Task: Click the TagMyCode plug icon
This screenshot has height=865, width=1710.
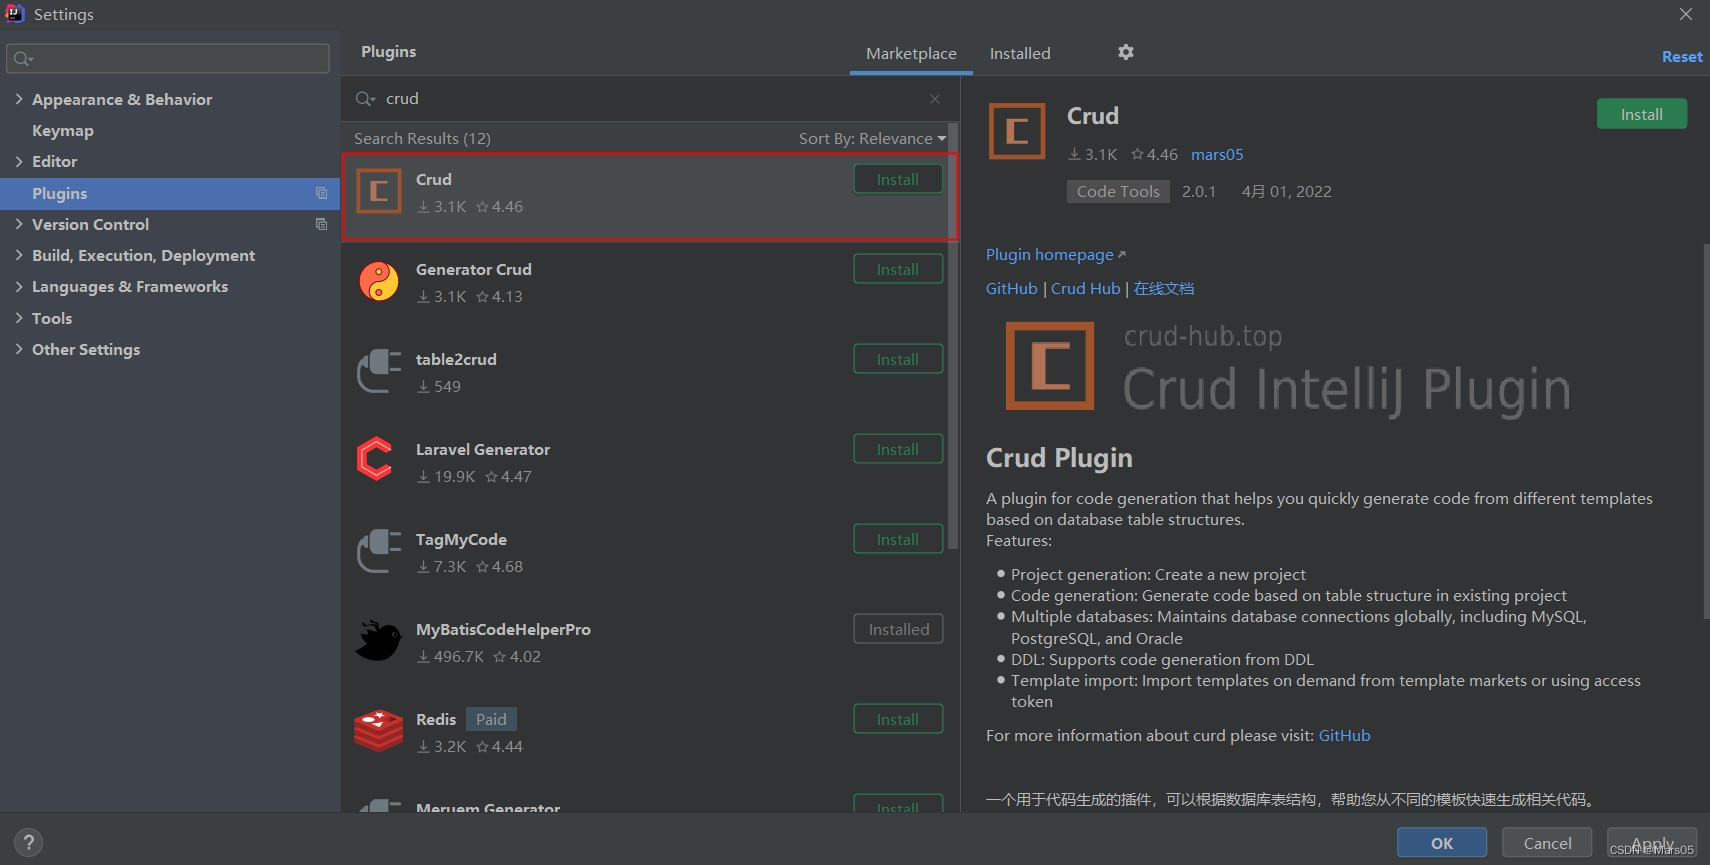Action: (x=379, y=551)
